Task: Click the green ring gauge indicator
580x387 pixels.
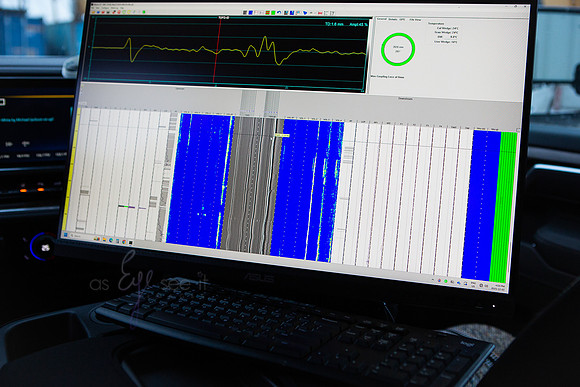Action: [x=398, y=49]
